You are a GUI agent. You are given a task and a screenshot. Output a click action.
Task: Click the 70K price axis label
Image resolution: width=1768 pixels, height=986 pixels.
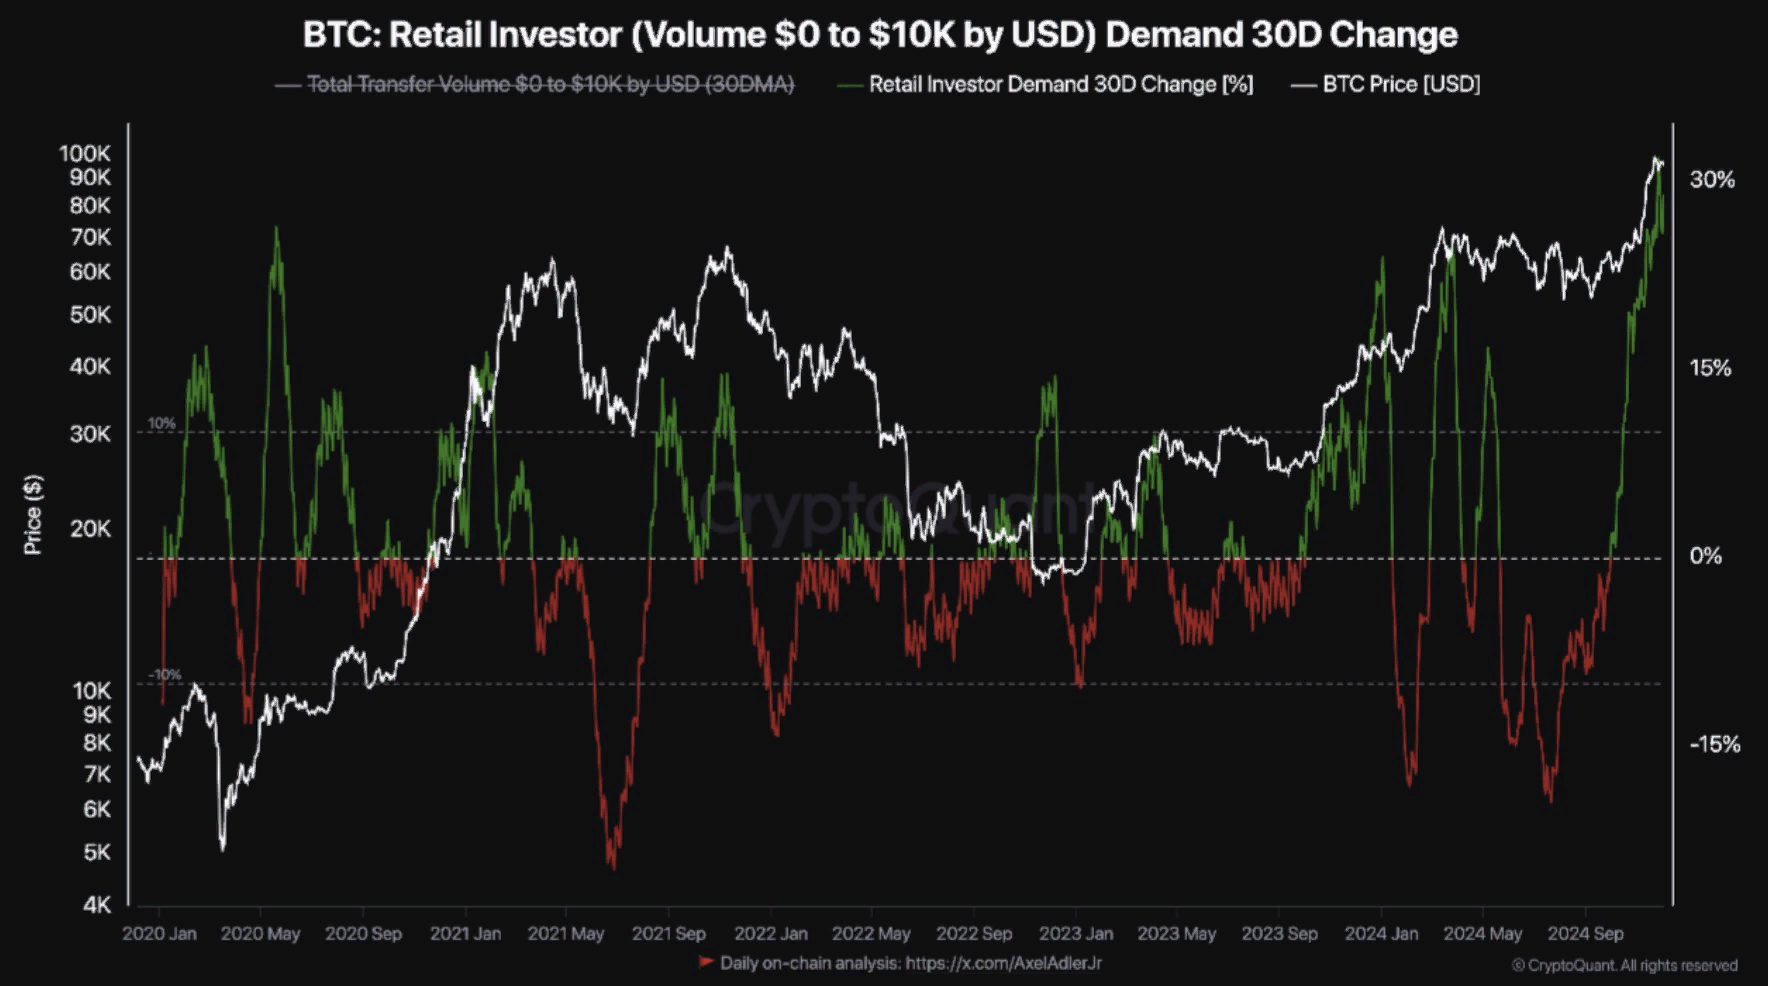91,237
